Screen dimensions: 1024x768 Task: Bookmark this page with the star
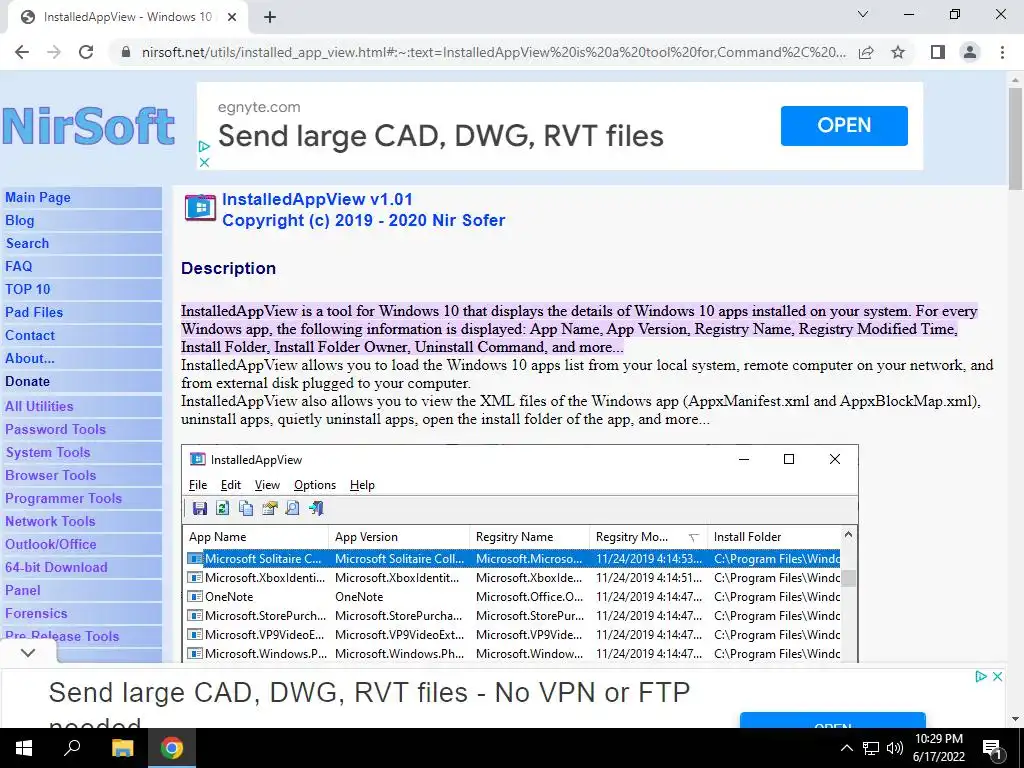pyautogui.click(x=898, y=52)
